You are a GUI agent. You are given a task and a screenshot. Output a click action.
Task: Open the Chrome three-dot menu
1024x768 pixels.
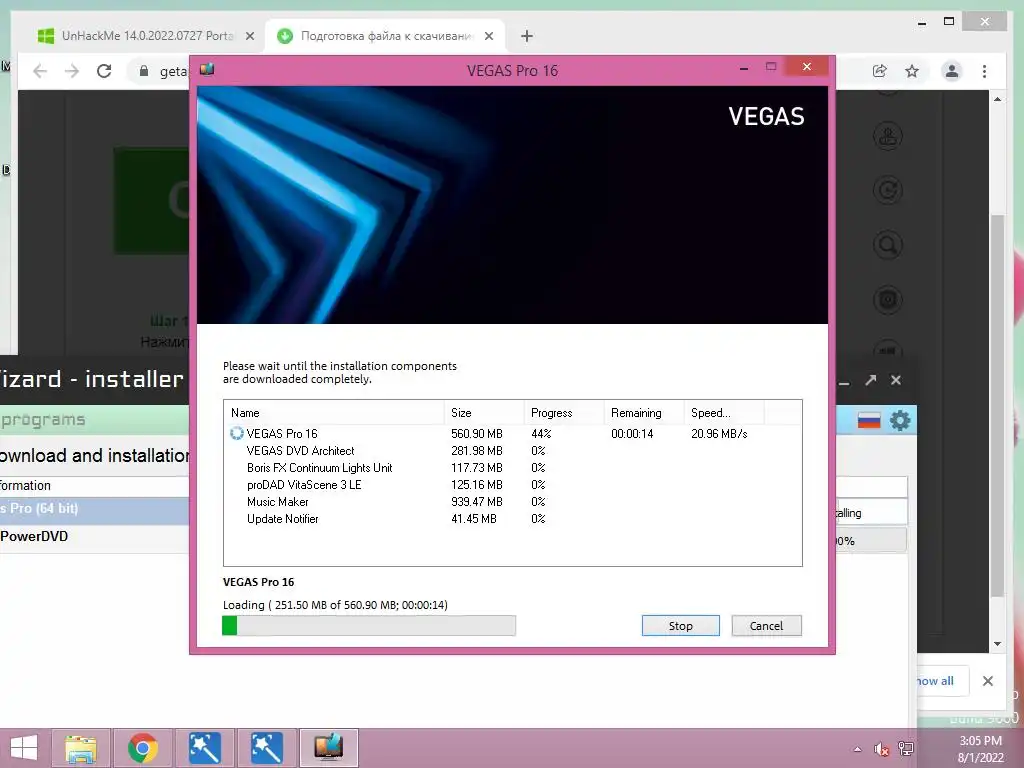pos(984,71)
